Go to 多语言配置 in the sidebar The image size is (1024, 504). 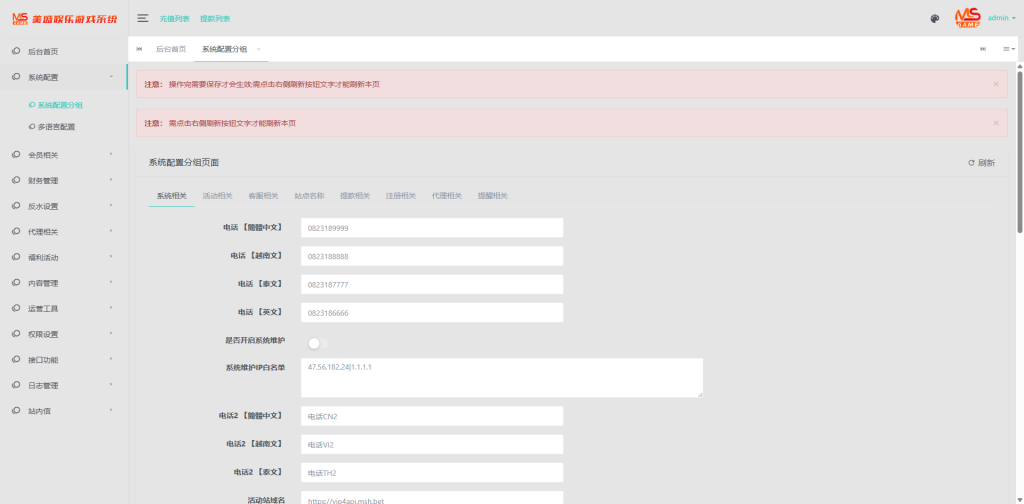56,127
